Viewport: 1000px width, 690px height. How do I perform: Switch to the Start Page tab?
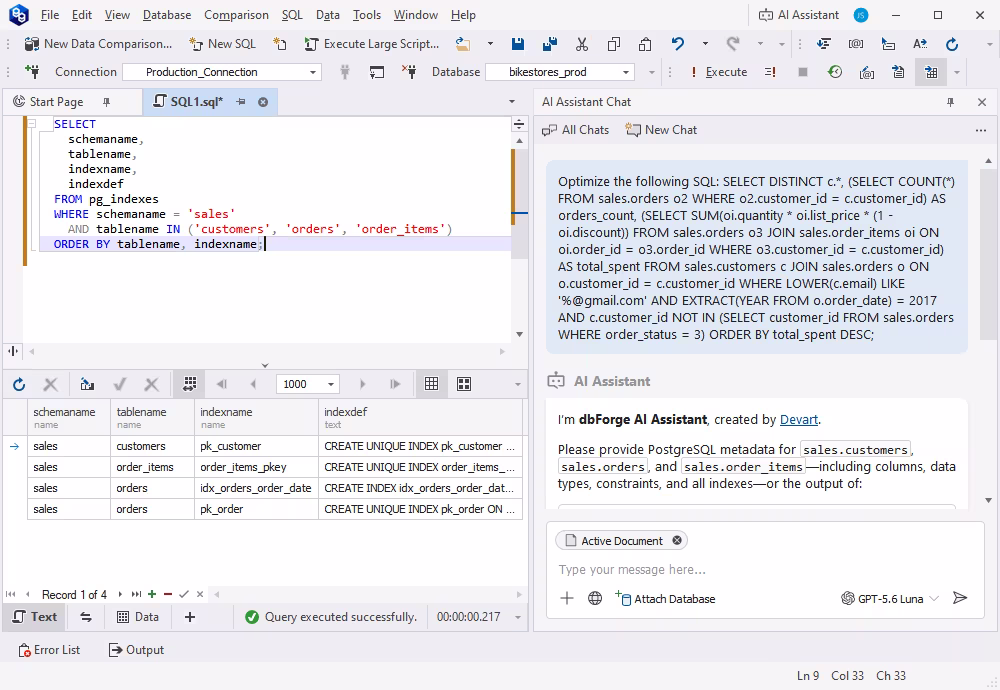click(x=56, y=102)
